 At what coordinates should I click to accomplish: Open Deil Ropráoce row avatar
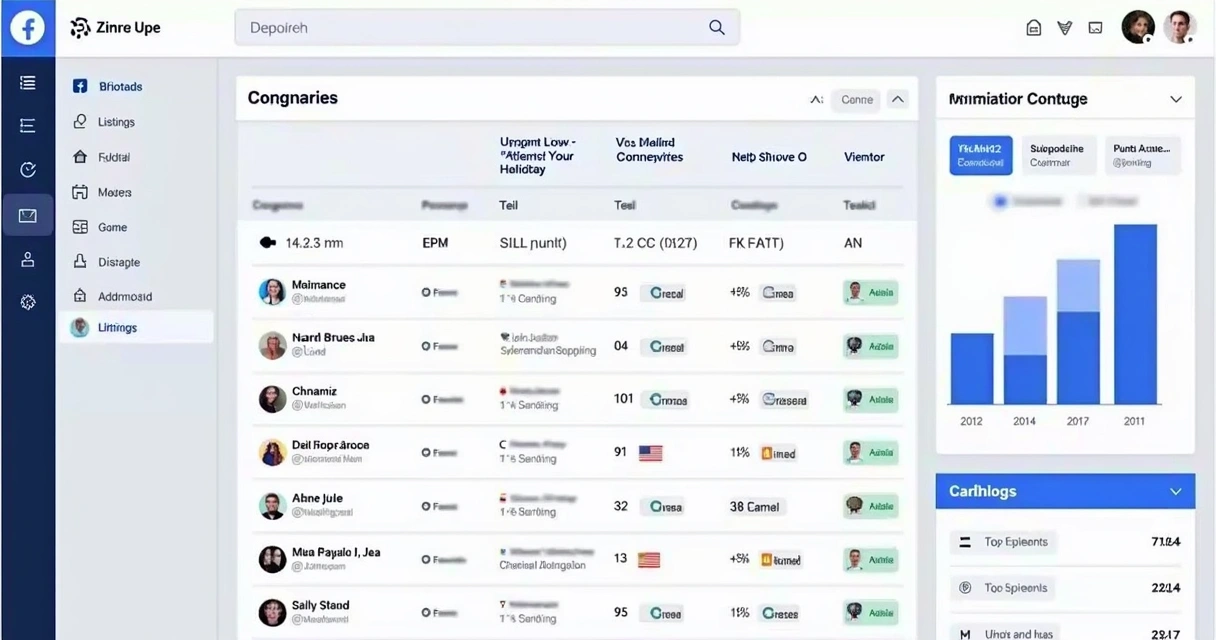pyautogui.click(x=272, y=452)
